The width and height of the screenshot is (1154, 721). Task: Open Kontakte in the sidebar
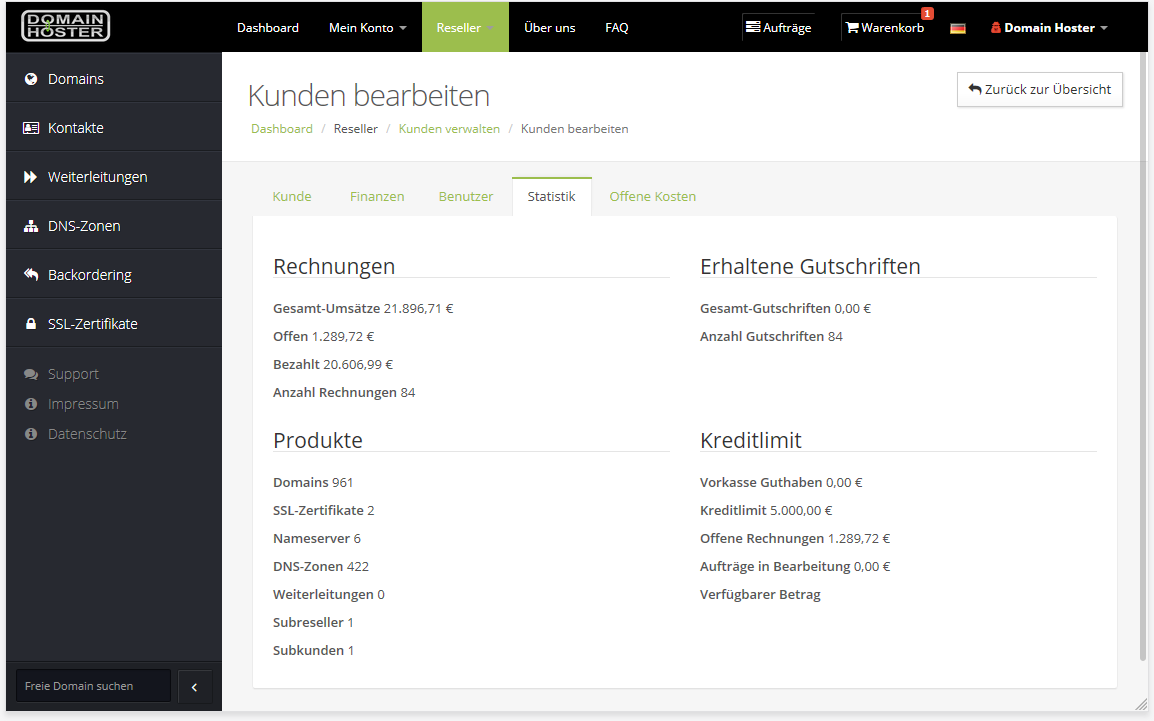click(114, 128)
